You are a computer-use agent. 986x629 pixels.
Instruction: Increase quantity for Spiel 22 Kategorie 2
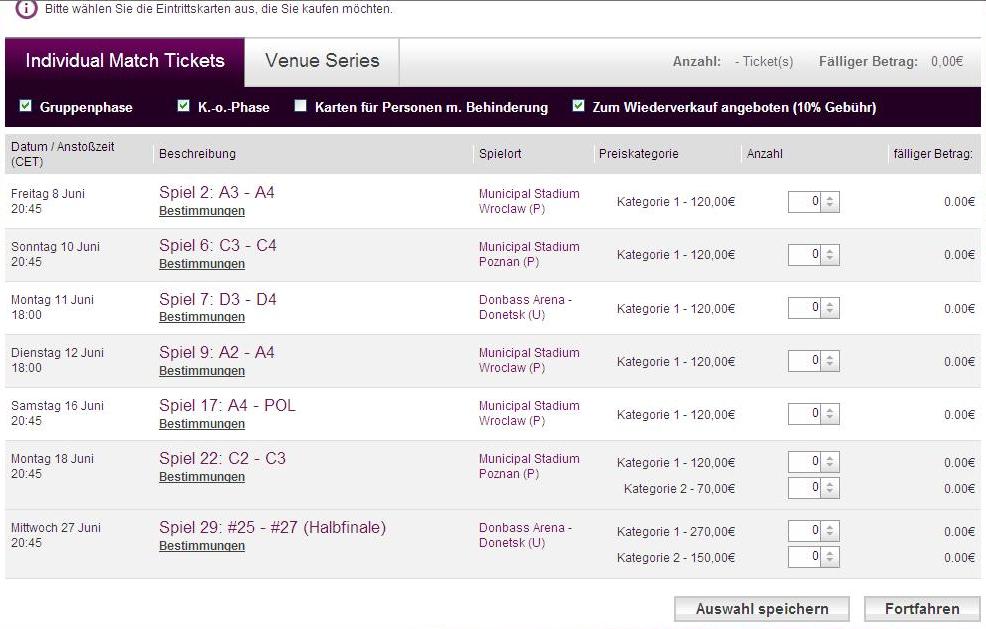pyautogui.click(x=831, y=483)
